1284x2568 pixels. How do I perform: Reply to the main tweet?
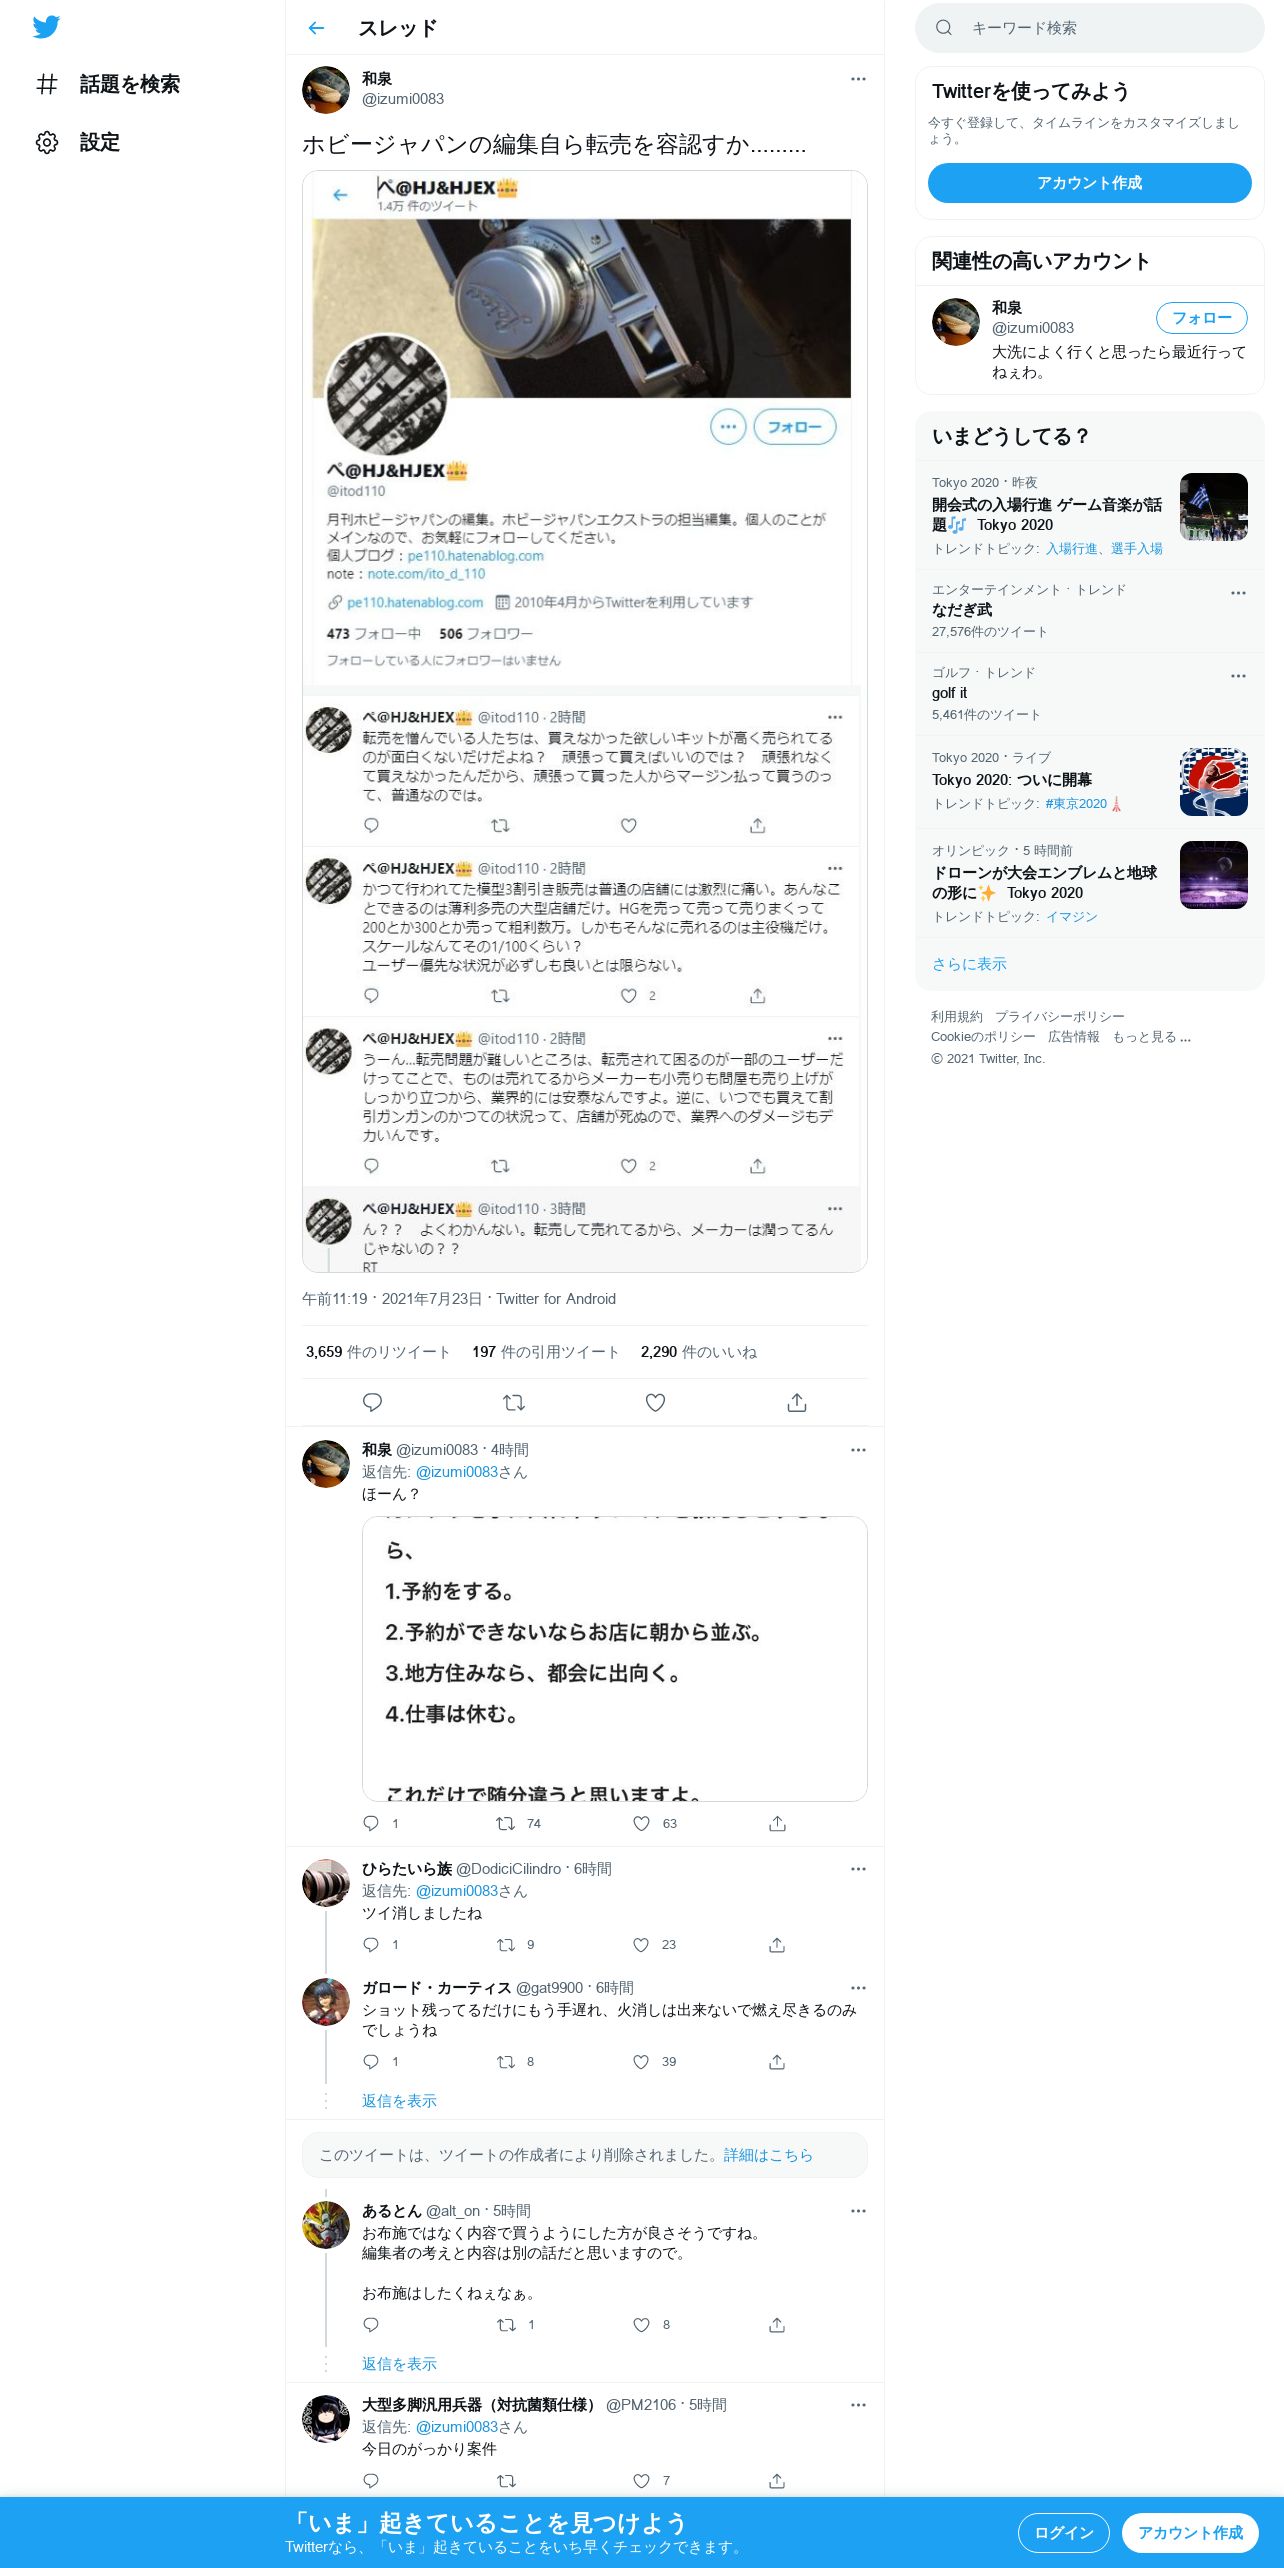372,1402
